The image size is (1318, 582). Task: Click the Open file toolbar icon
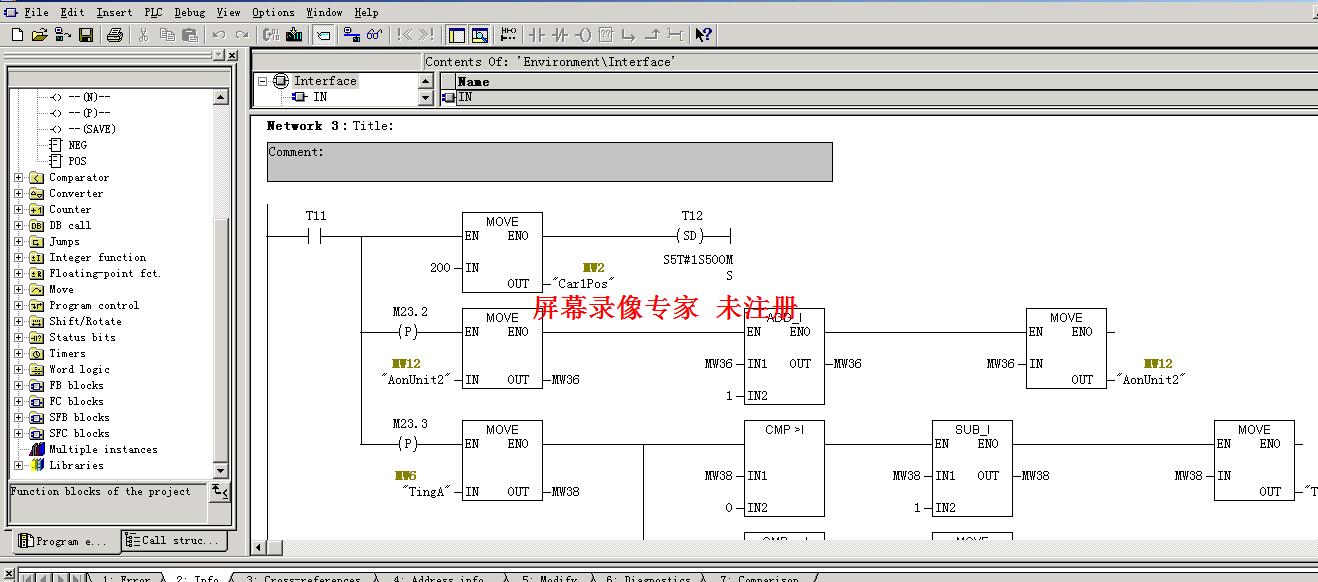(40, 35)
